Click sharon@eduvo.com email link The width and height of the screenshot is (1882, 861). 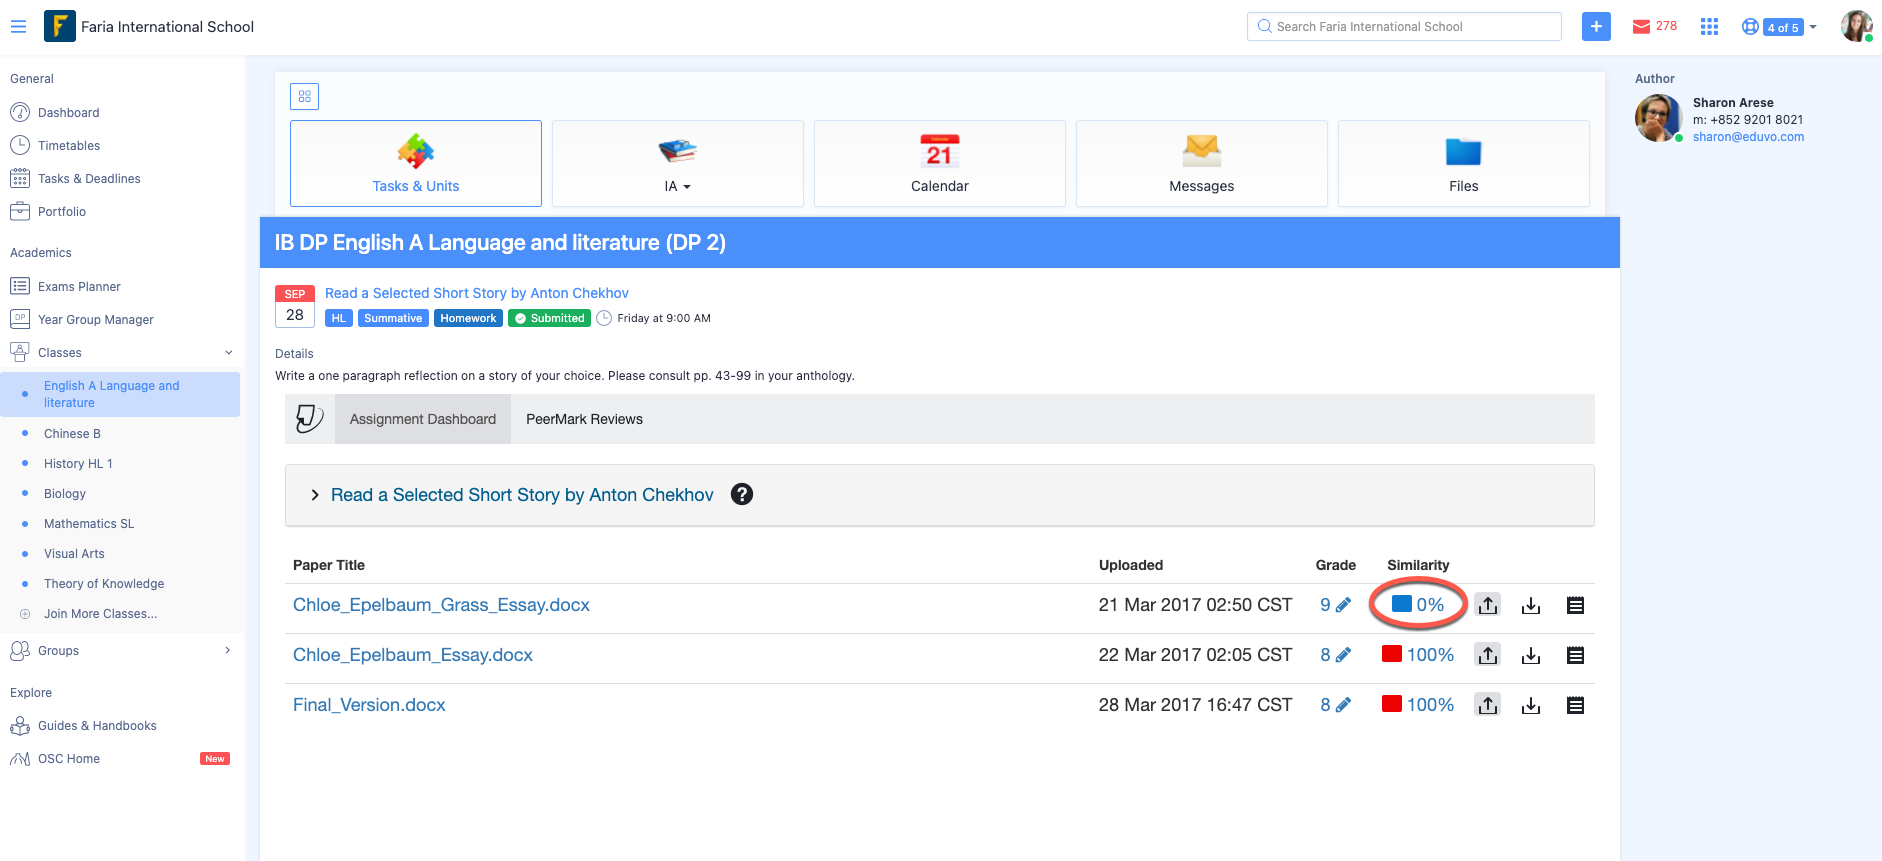tap(1748, 137)
